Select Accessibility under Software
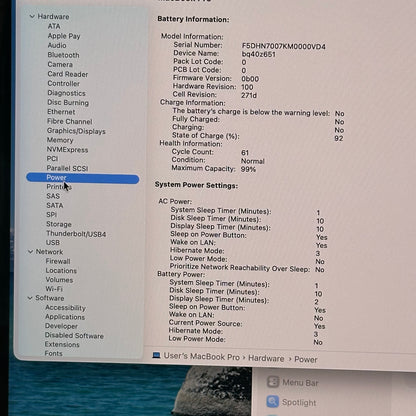The width and height of the screenshot is (416, 416). click(x=65, y=307)
